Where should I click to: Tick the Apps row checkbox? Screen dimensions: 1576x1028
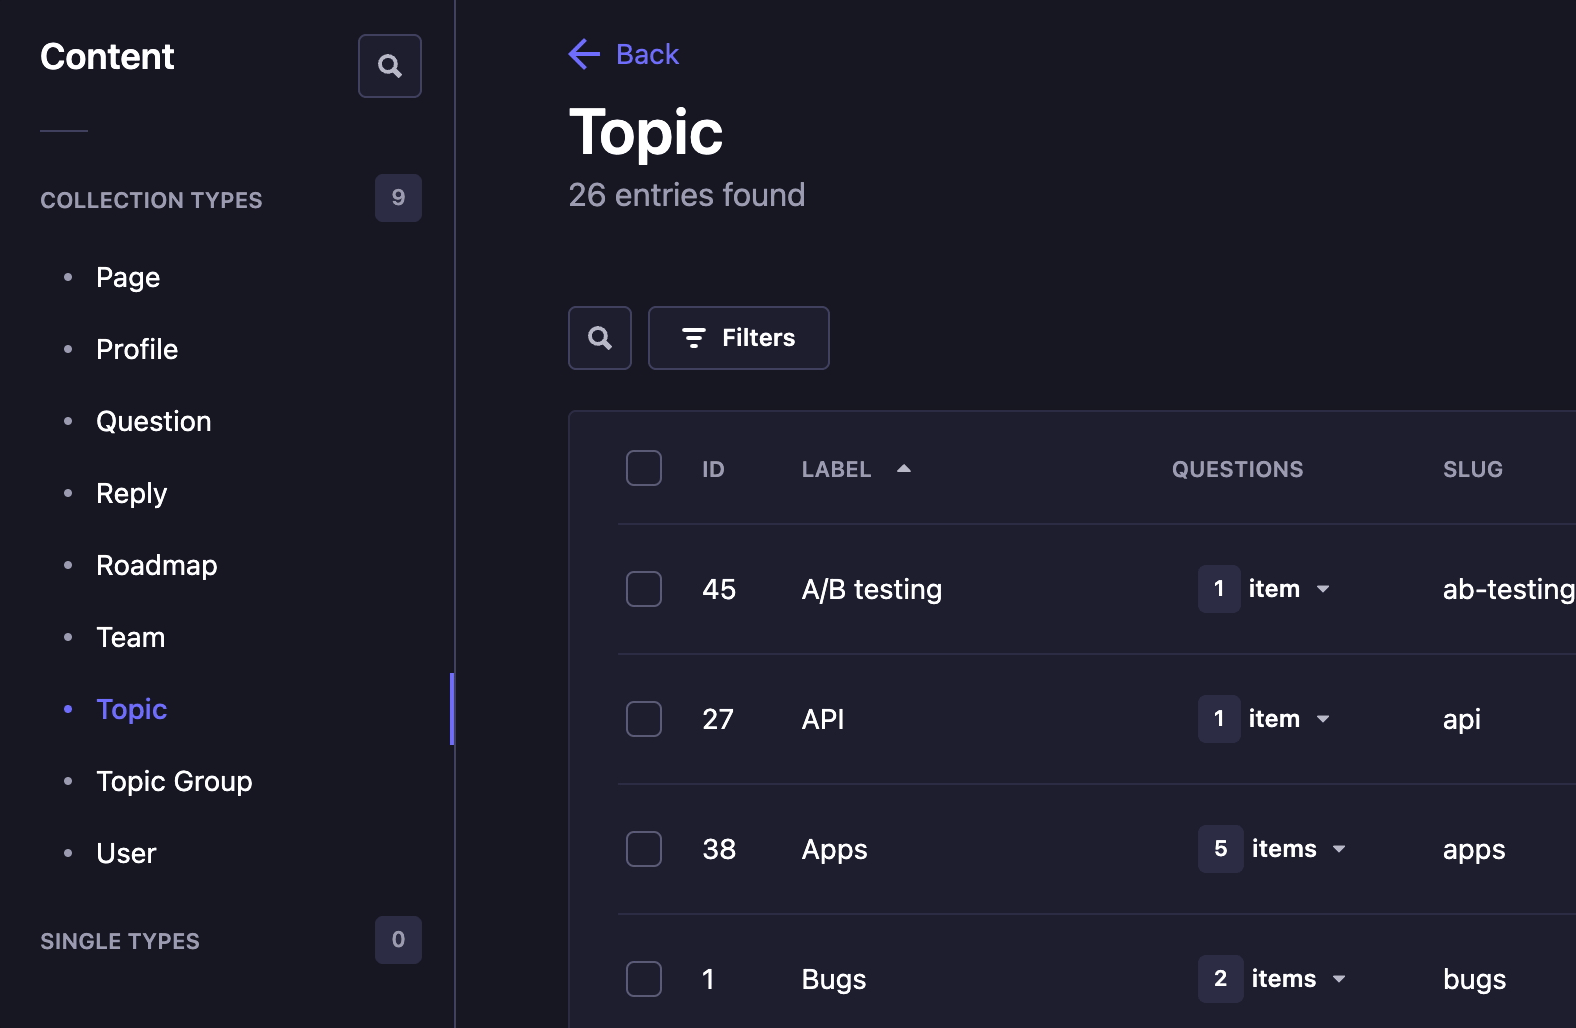644,849
